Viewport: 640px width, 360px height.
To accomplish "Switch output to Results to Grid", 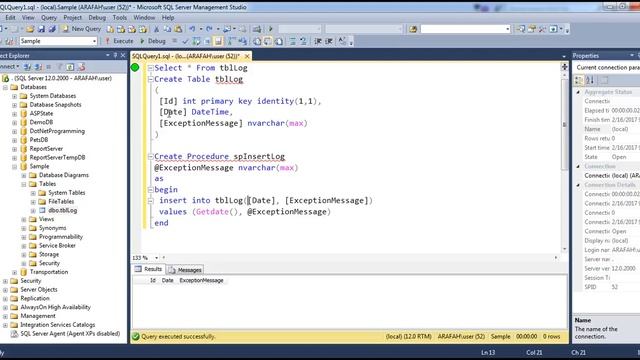I will (x=268, y=41).
